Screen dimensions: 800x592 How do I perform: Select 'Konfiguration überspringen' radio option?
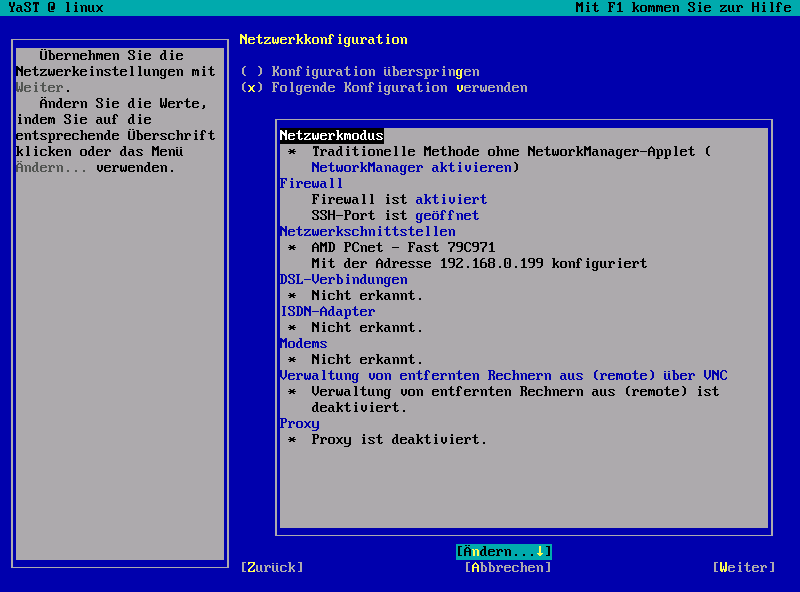point(360,71)
